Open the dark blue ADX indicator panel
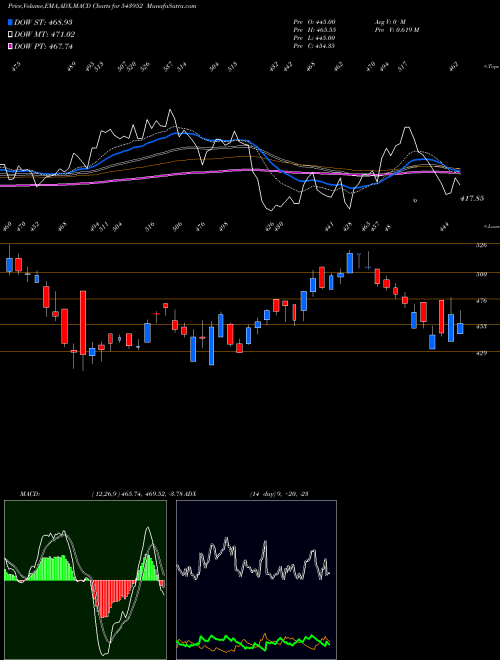The width and height of the screenshot is (500, 660). [x=256, y=580]
